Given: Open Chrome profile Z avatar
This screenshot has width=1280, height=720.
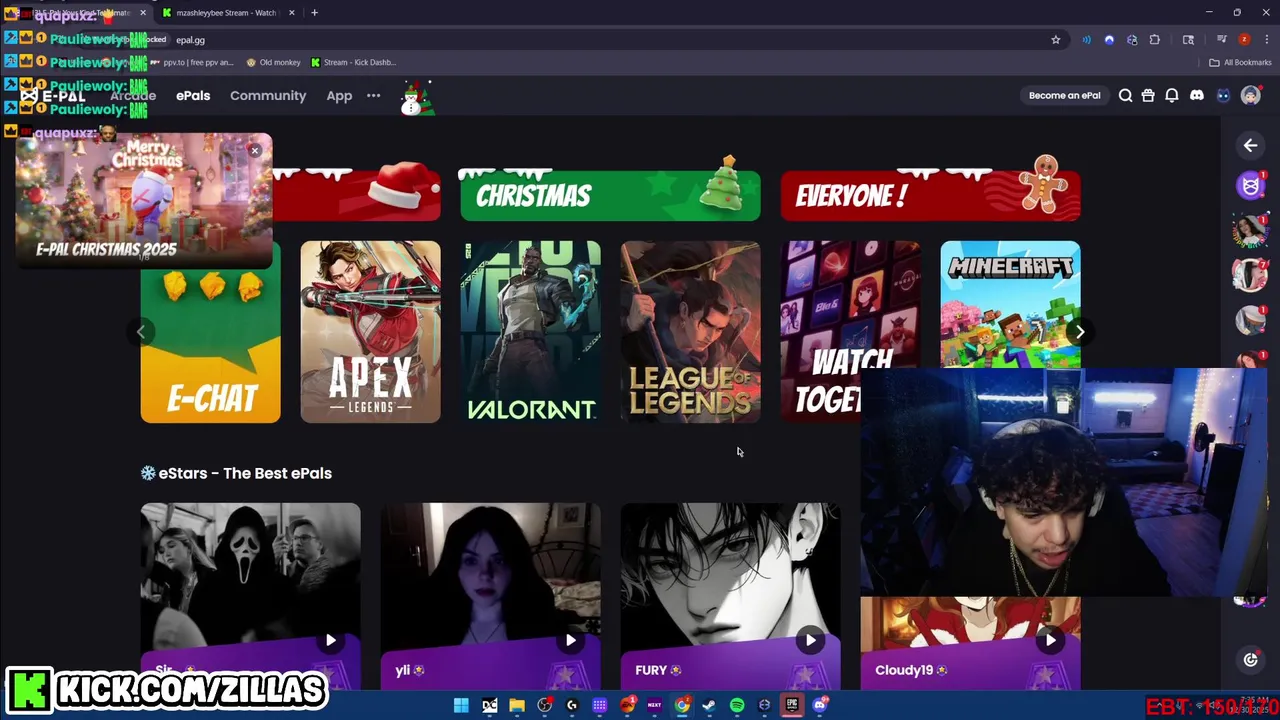Looking at the screenshot, I should [x=1244, y=40].
